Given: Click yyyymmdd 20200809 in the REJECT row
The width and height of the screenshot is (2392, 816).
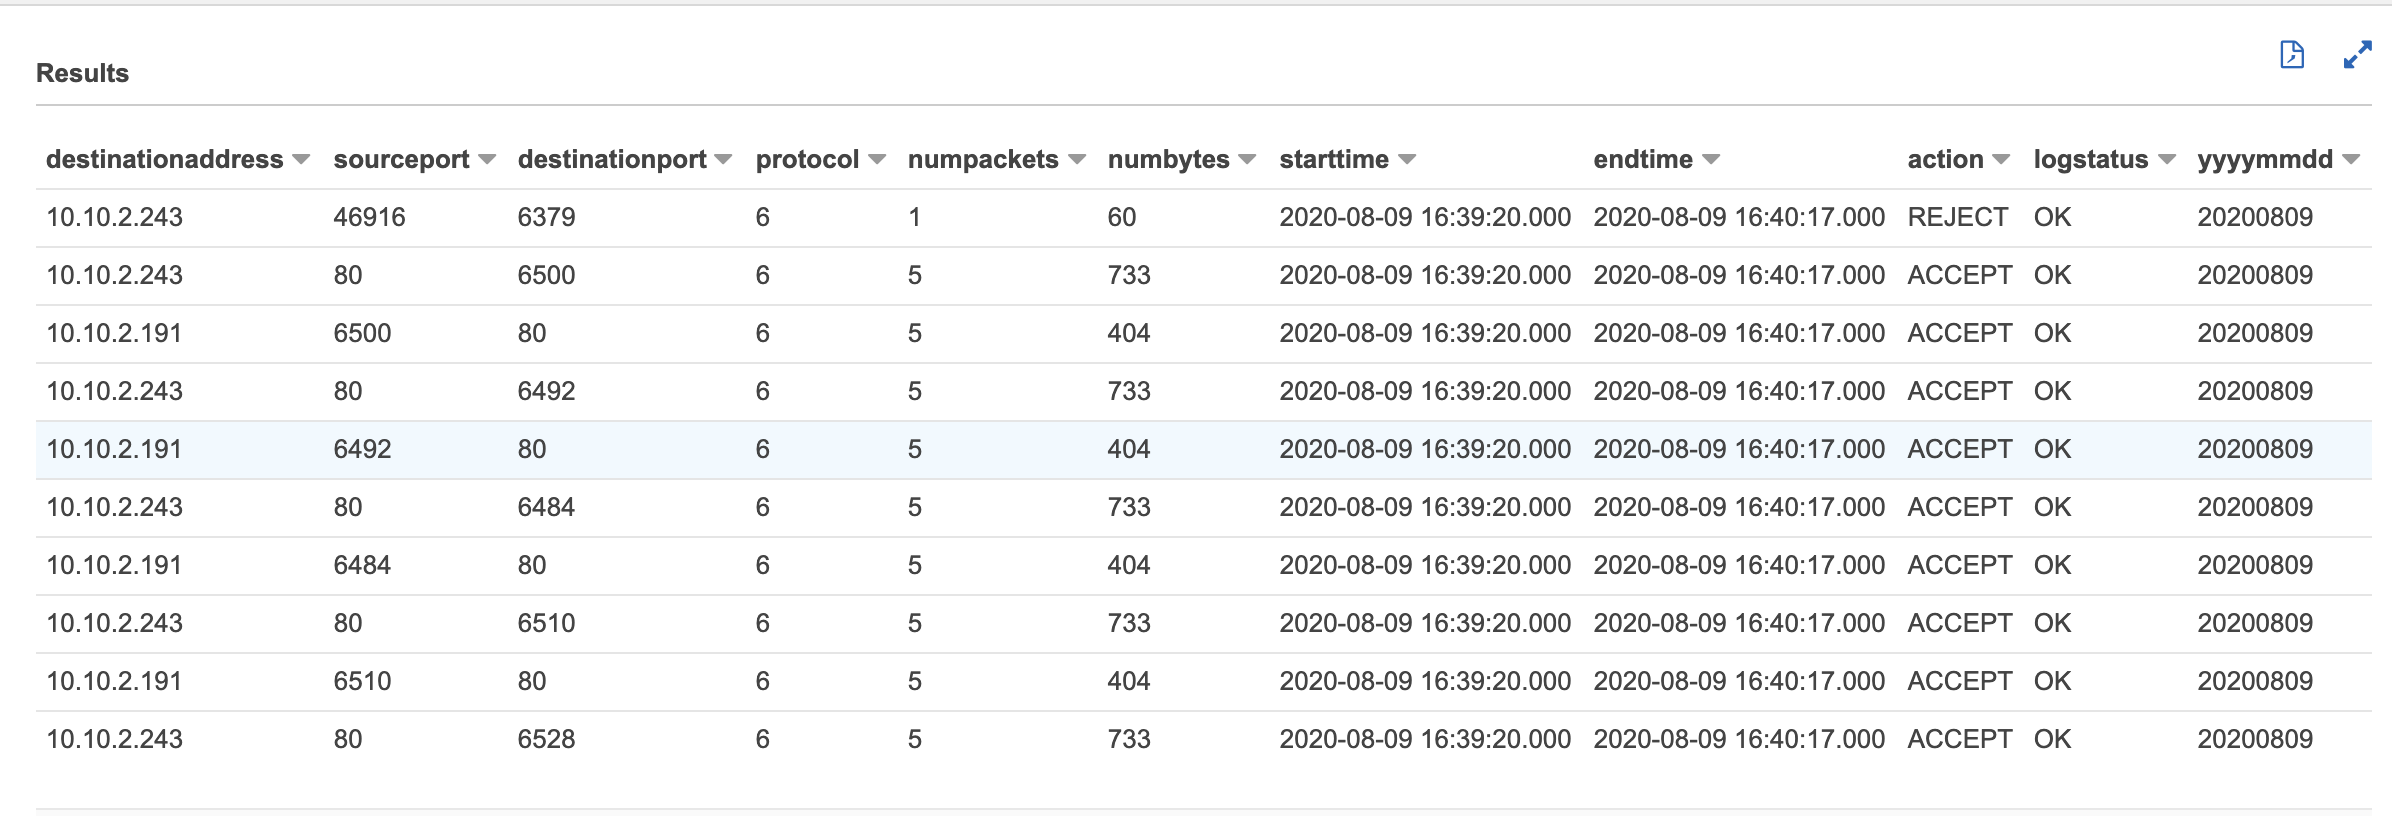Looking at the screenshot, I should click(2255, 217).
